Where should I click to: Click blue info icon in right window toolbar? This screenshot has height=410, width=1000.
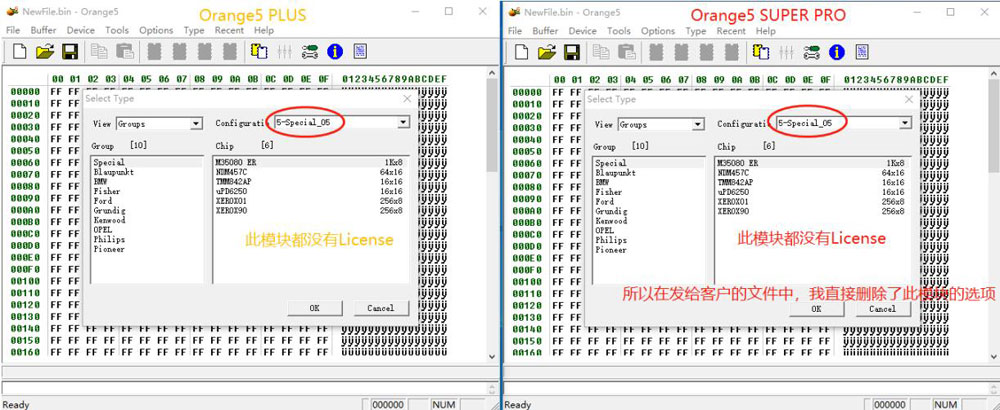[x=836, y=51]
